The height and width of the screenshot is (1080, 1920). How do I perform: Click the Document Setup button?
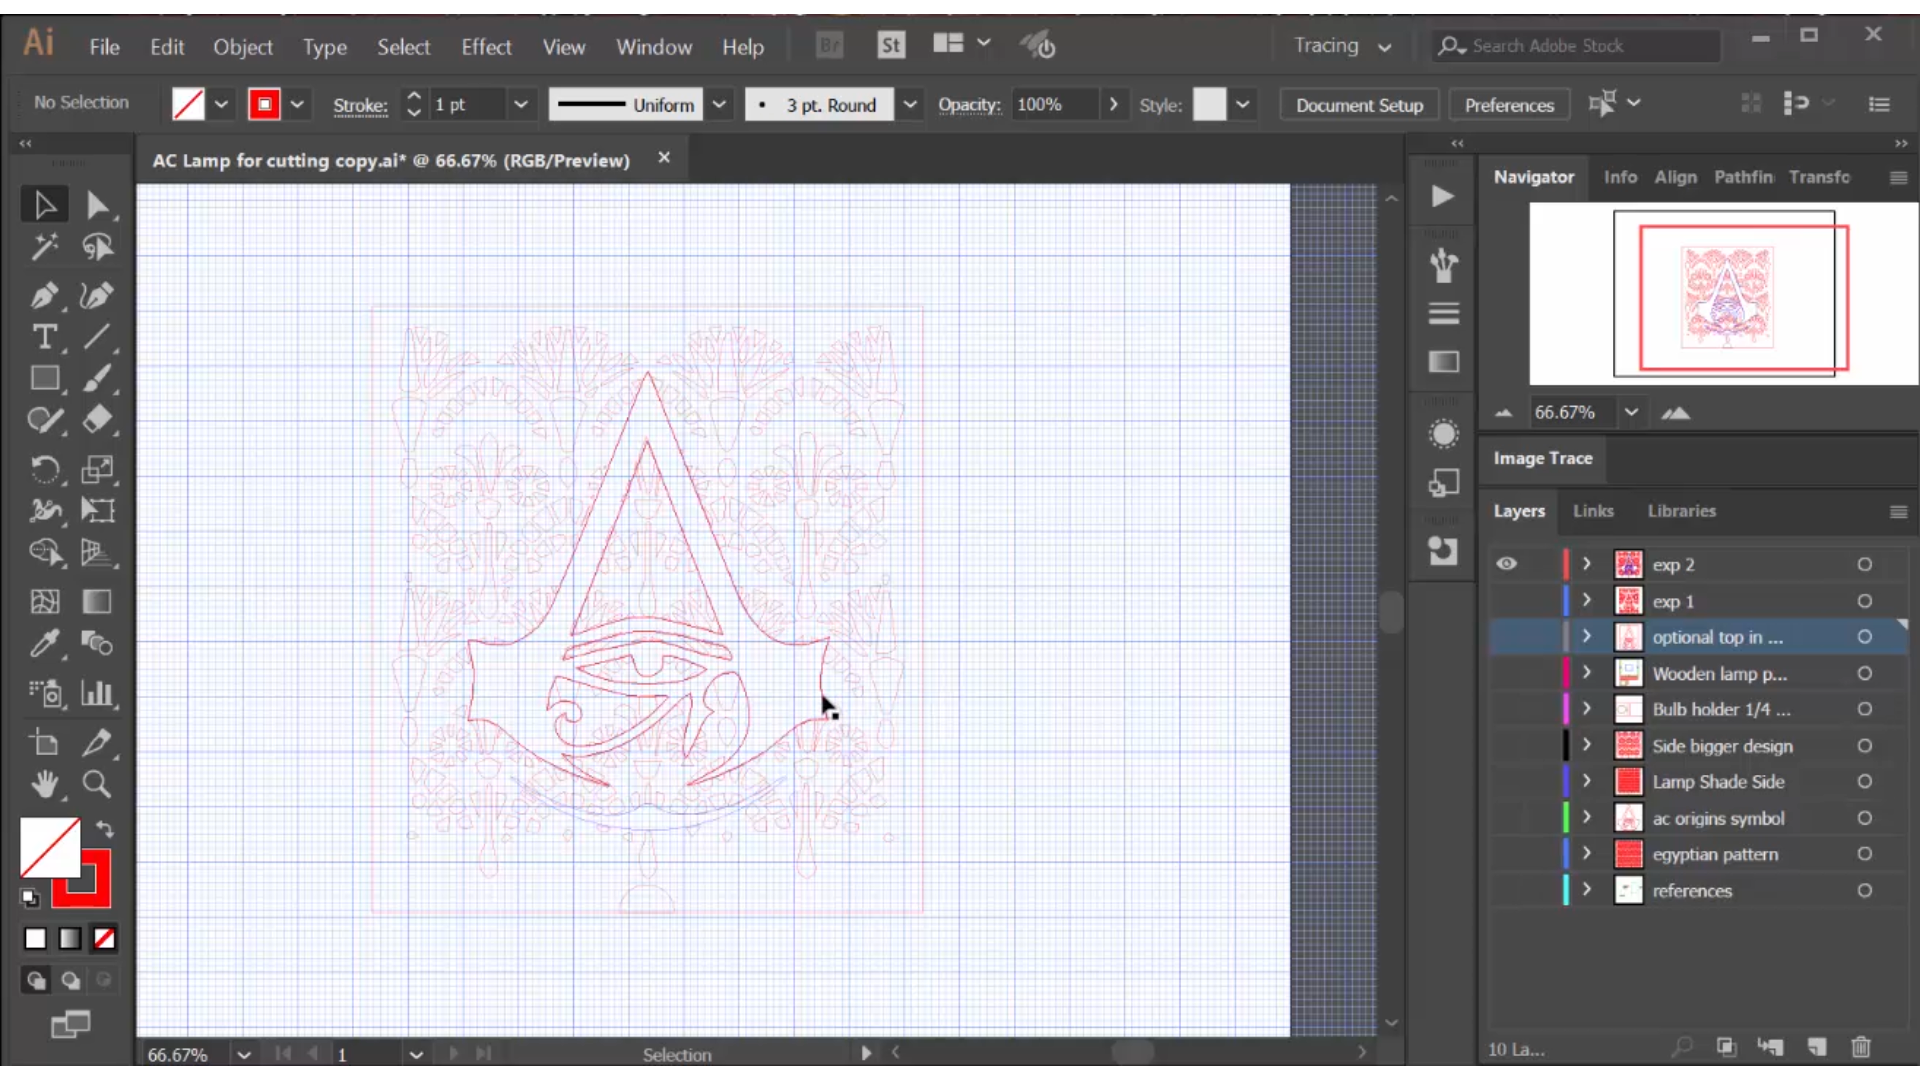coord(1359,105)
